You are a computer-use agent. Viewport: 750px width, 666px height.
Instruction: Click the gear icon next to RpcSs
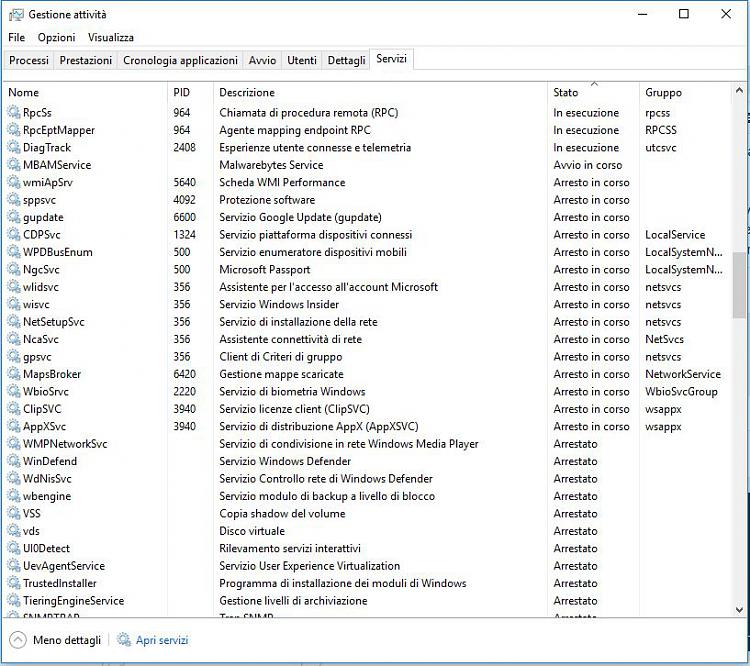click(14, 112)
